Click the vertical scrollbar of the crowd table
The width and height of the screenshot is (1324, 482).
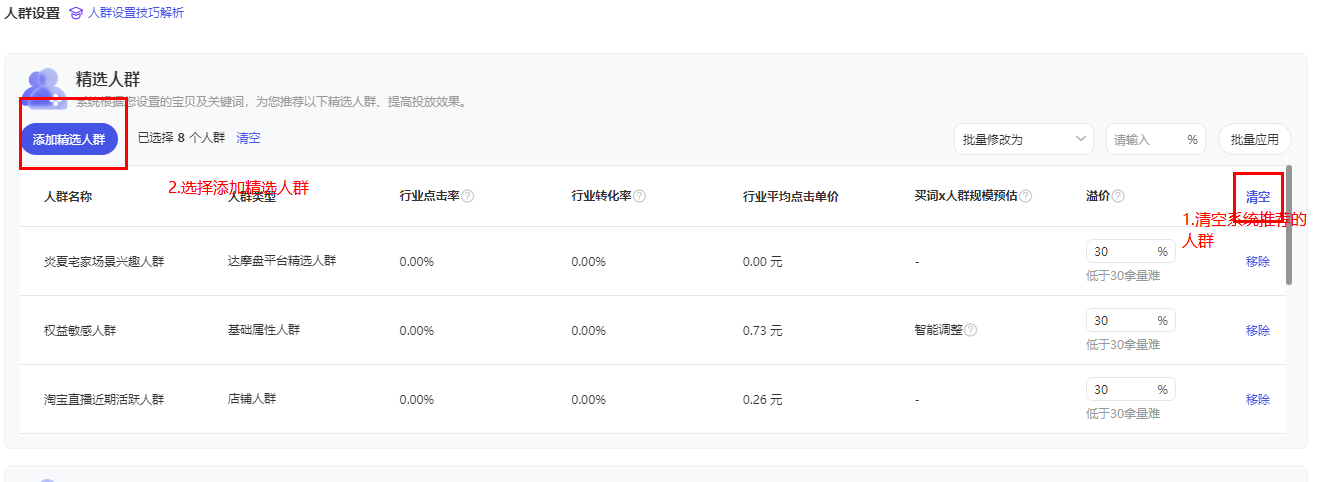tap(1289, 225)
